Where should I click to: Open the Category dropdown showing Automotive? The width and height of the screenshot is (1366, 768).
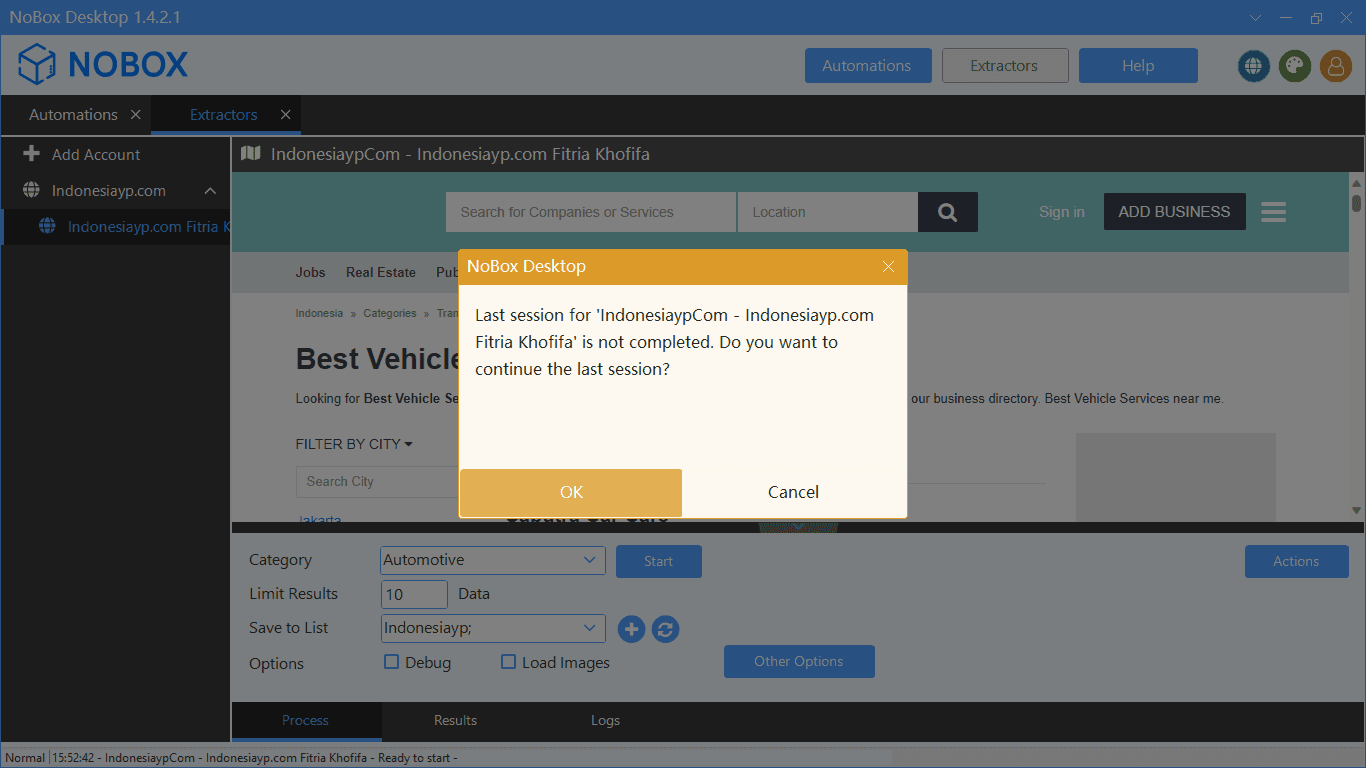pos(492,560)
